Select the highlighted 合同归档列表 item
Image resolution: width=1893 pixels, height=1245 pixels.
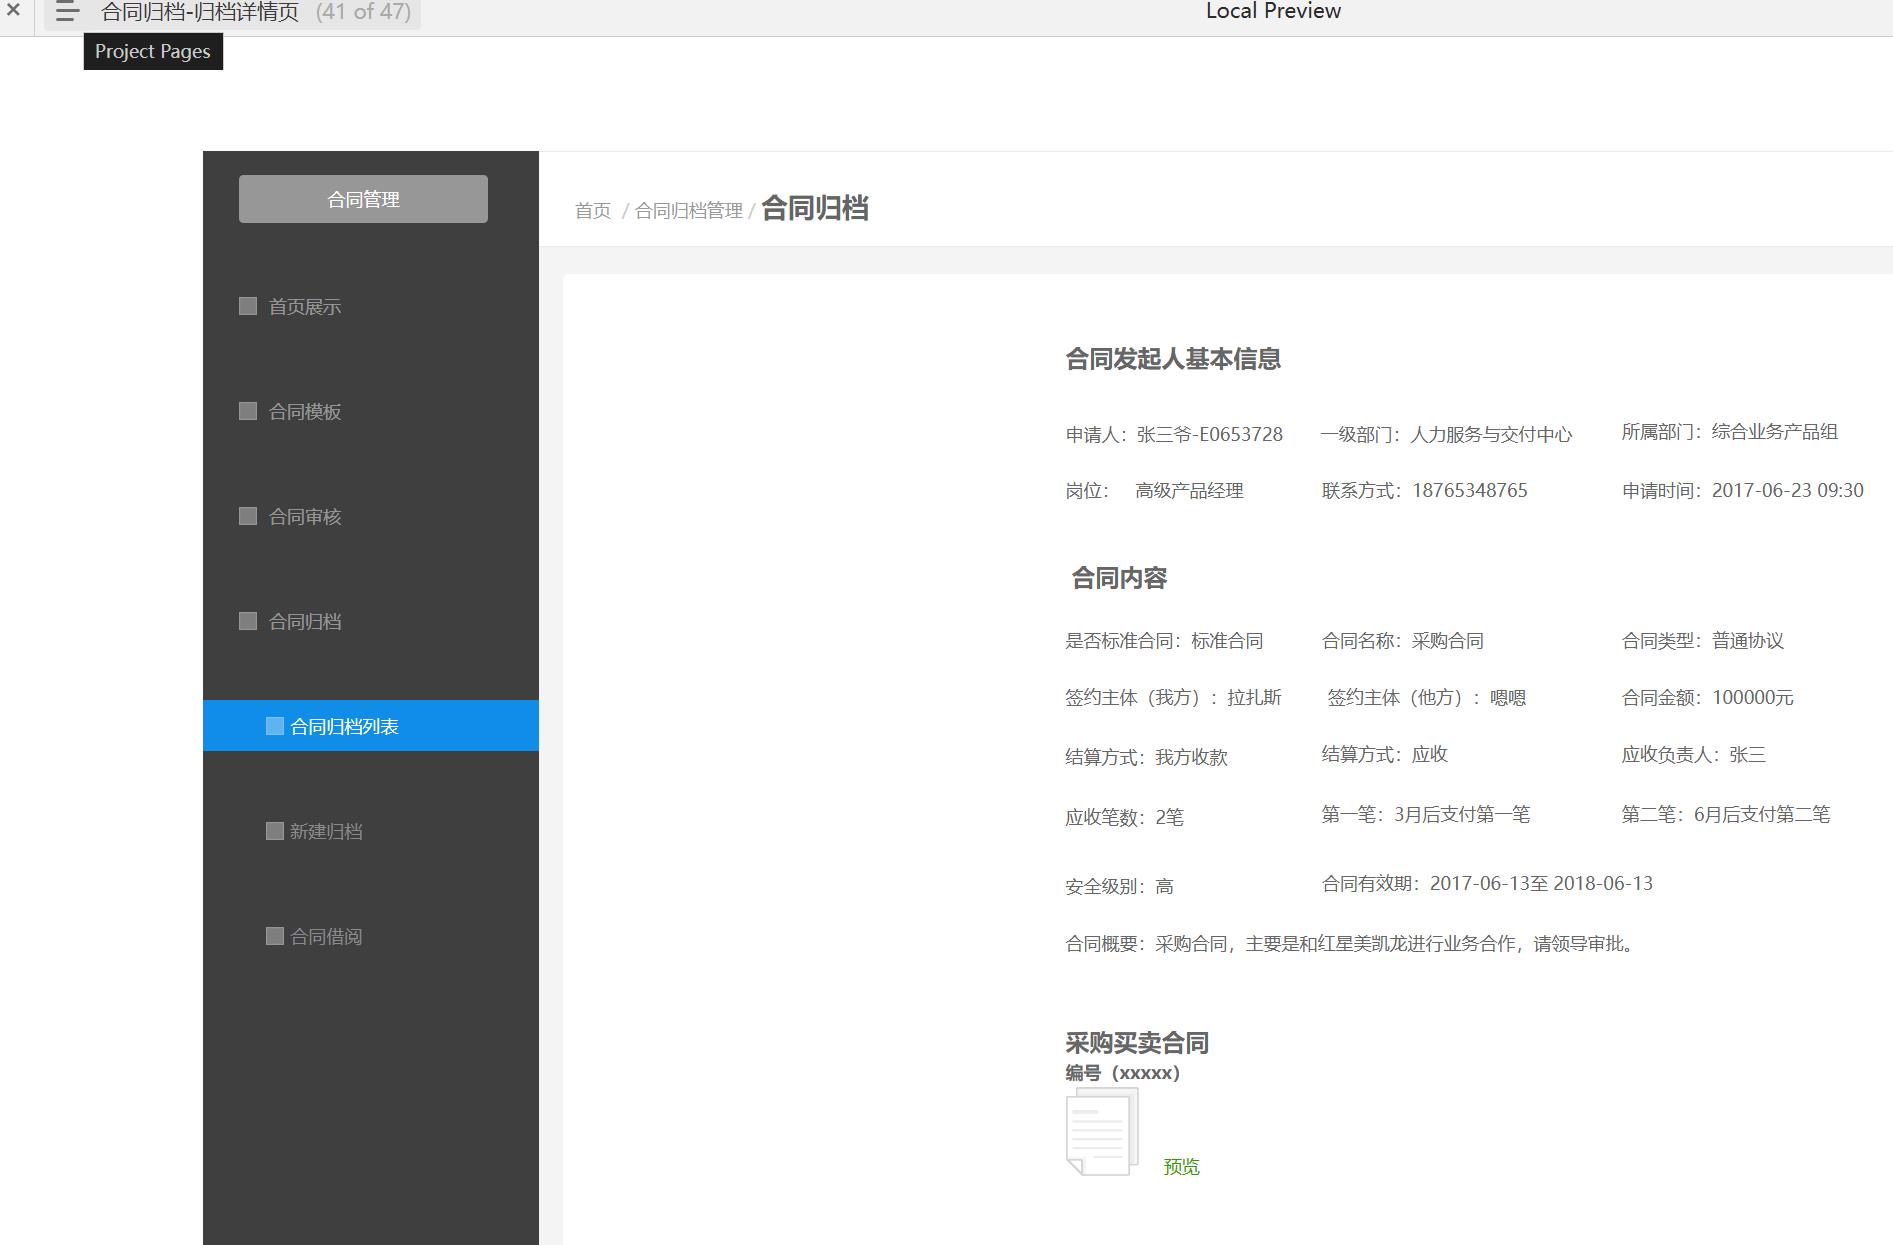[x=371, y=726]
